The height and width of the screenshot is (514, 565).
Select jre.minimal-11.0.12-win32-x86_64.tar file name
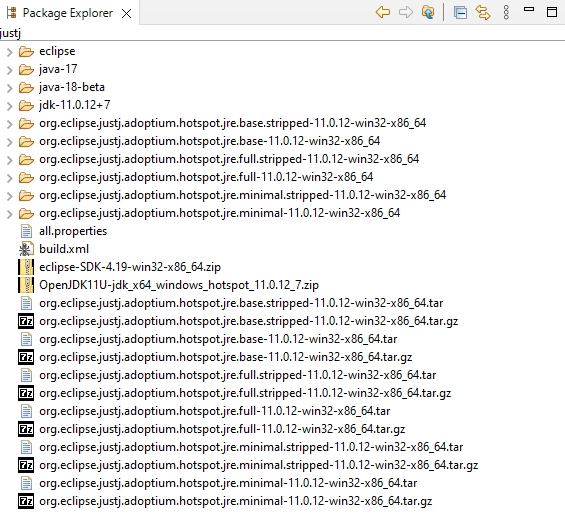pyautogui.click(x=228, y=483)
